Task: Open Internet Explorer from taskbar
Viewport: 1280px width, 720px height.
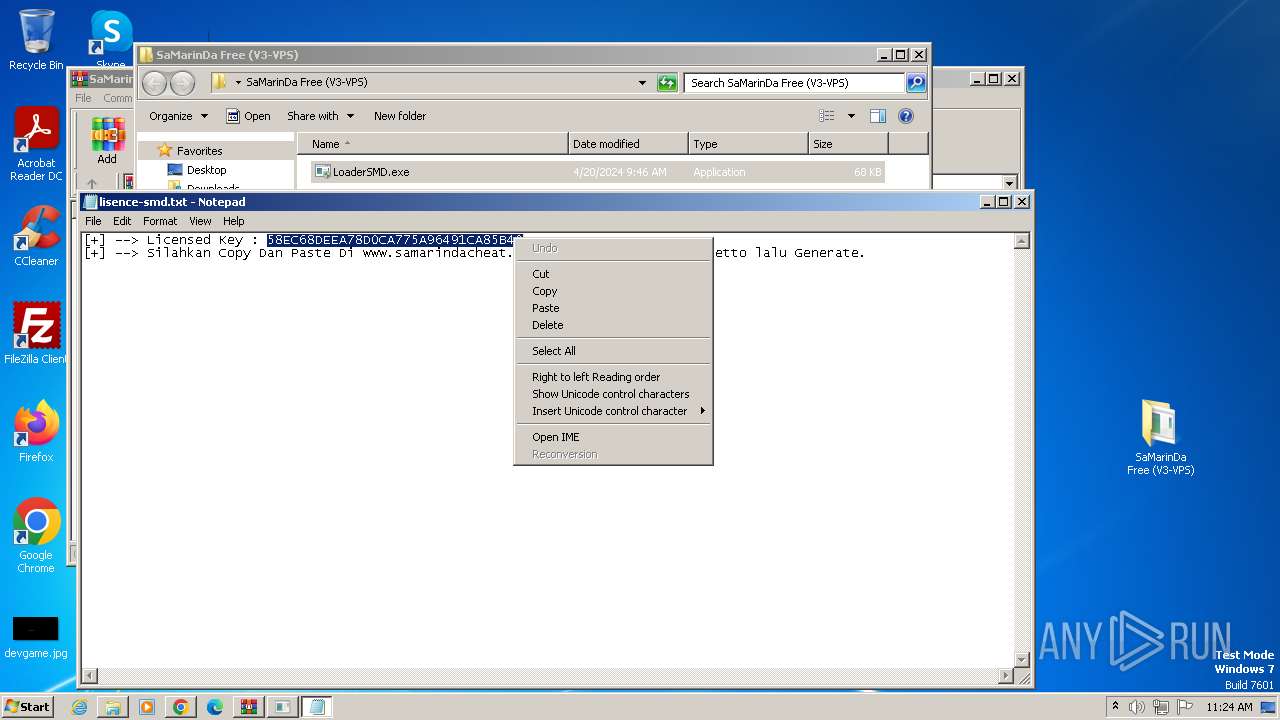Action: [80, 707]
